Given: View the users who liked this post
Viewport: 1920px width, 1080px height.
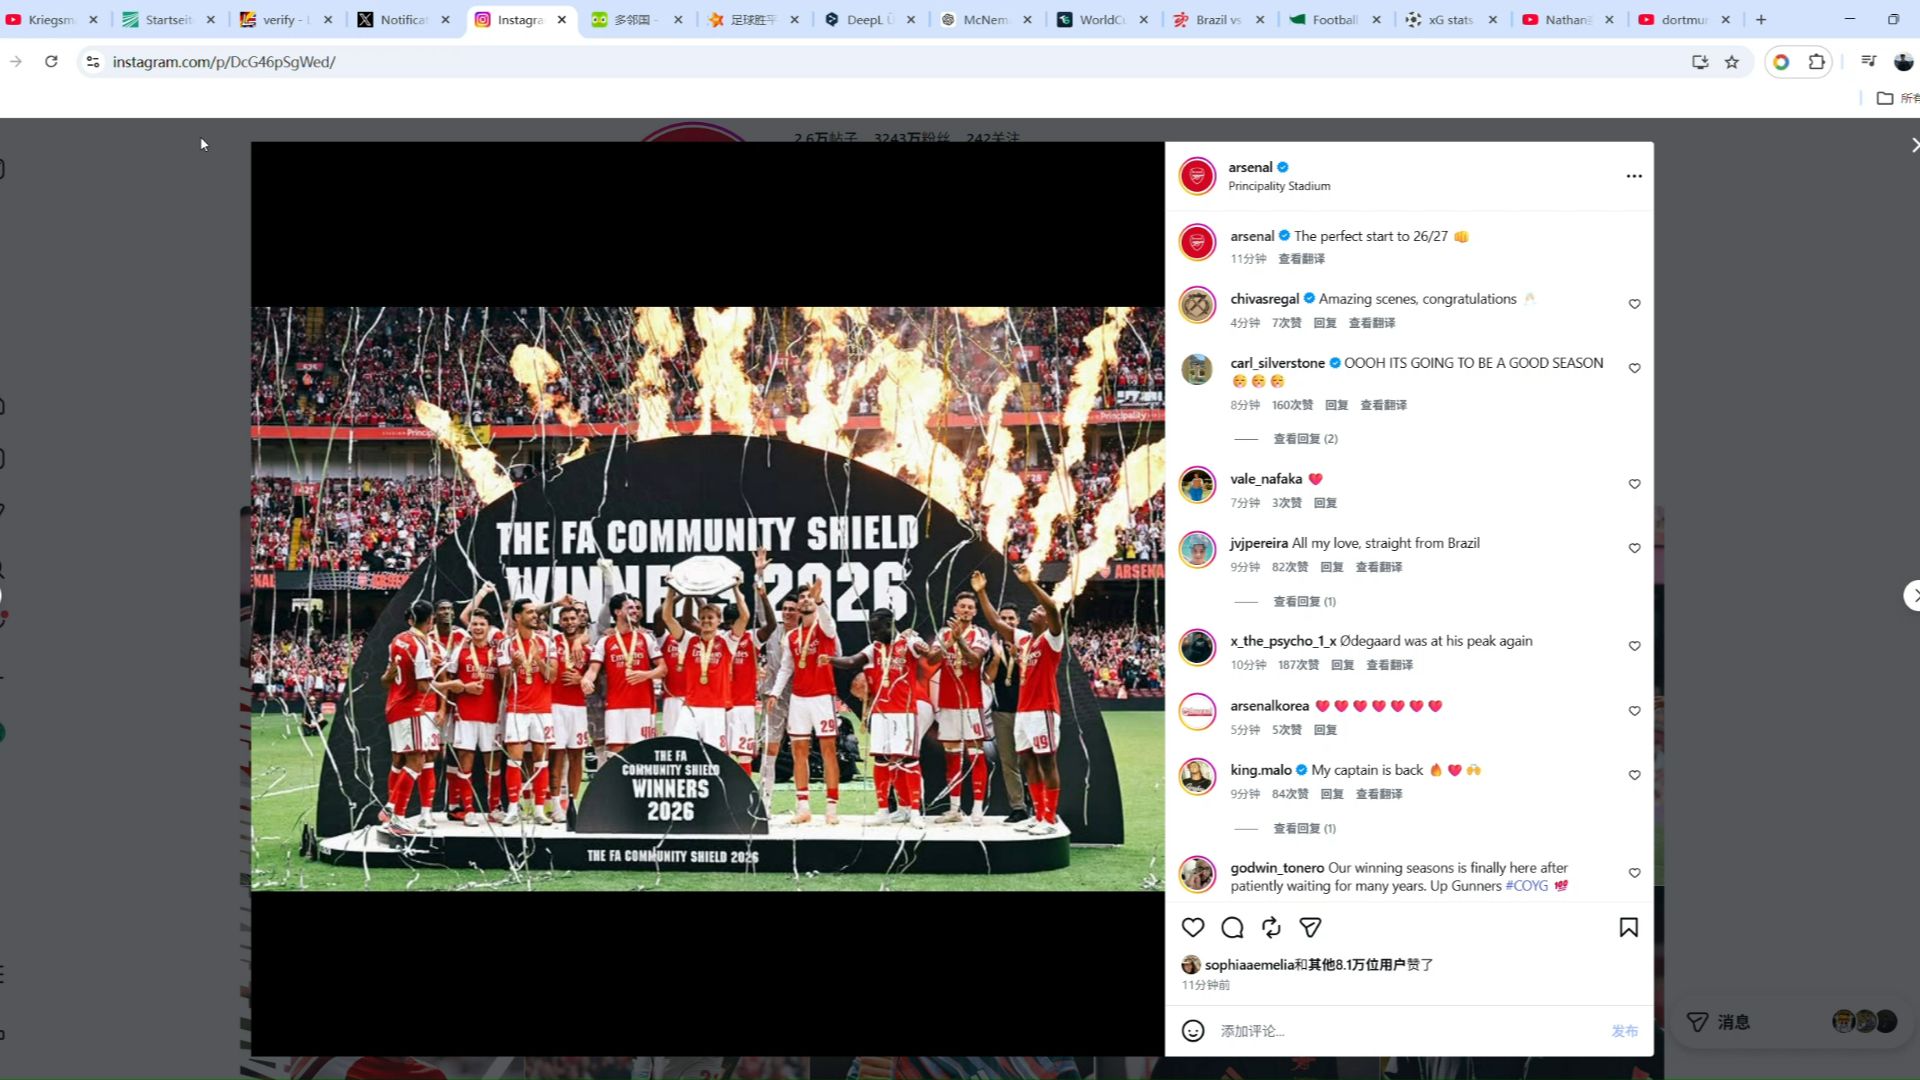Looking at the screenshot, I should (x=1356, y=965).
